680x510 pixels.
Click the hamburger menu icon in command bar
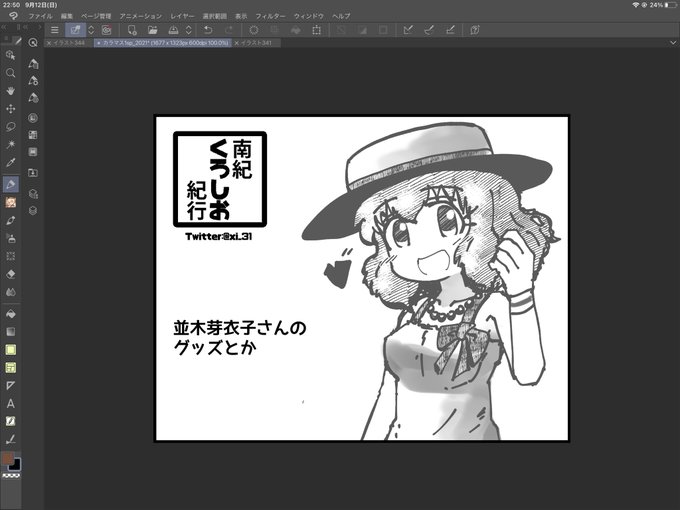(55, 30)
